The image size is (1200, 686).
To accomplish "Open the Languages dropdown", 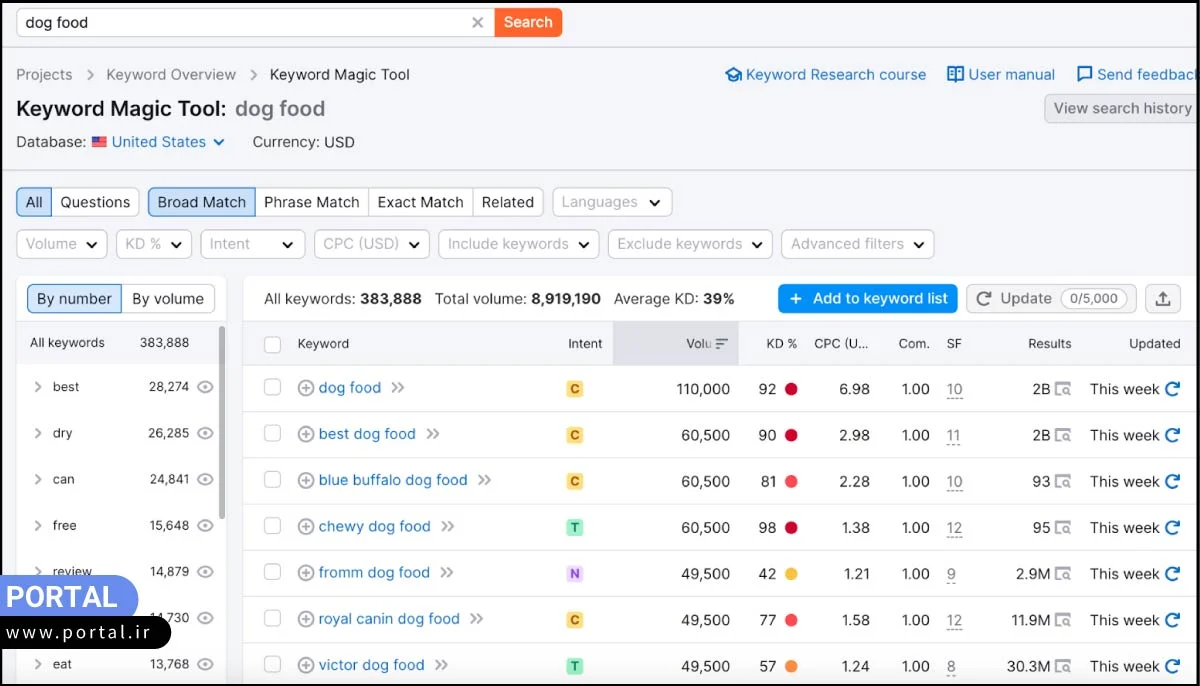I will pos(611,201).
